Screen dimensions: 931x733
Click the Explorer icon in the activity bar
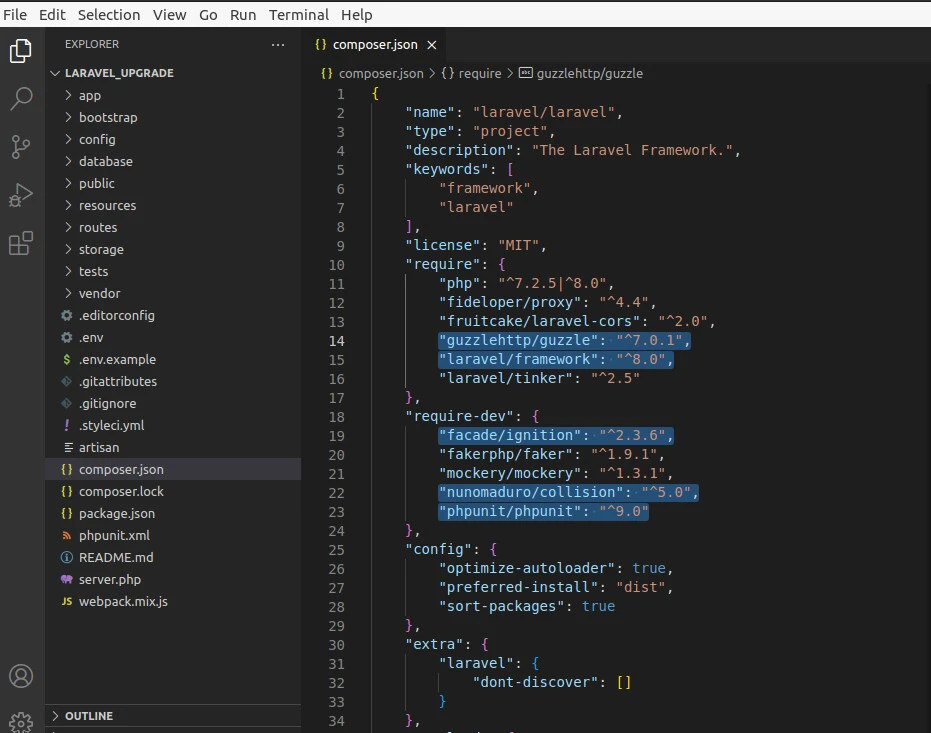tap(22, 50)
